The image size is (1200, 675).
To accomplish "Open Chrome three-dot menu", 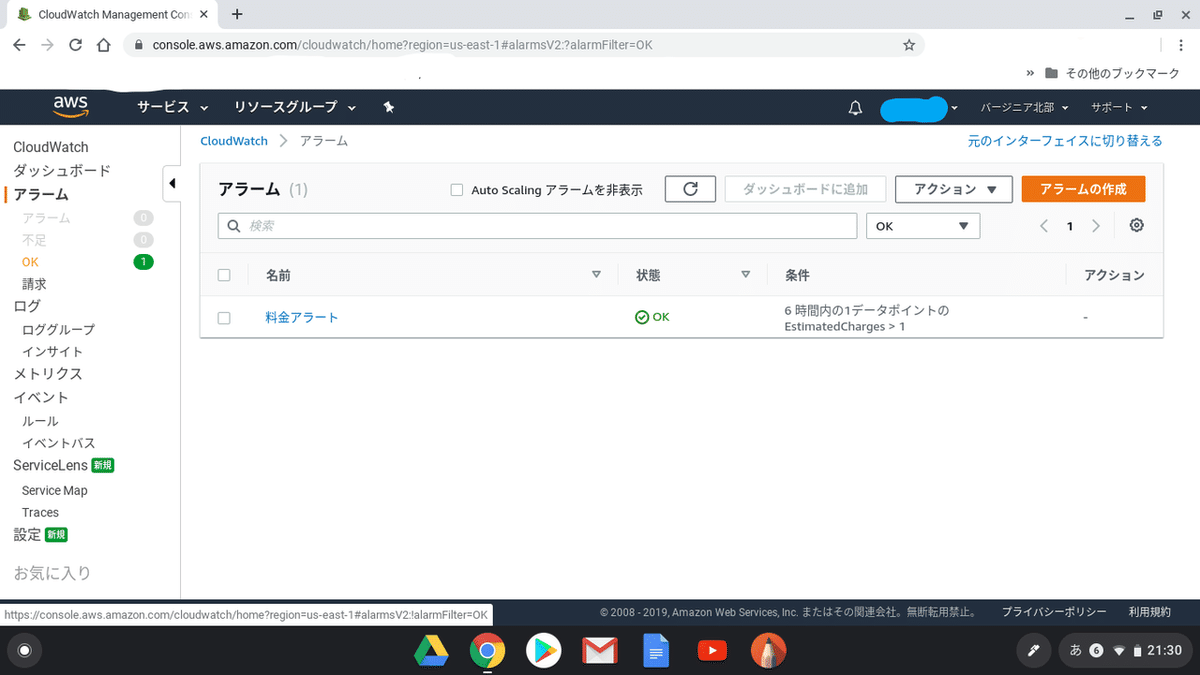I will pos(1182,45).
